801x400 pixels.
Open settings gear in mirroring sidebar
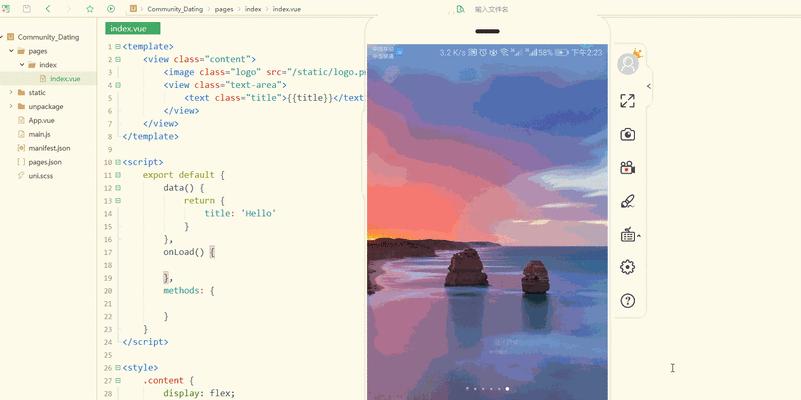[627, 267]
